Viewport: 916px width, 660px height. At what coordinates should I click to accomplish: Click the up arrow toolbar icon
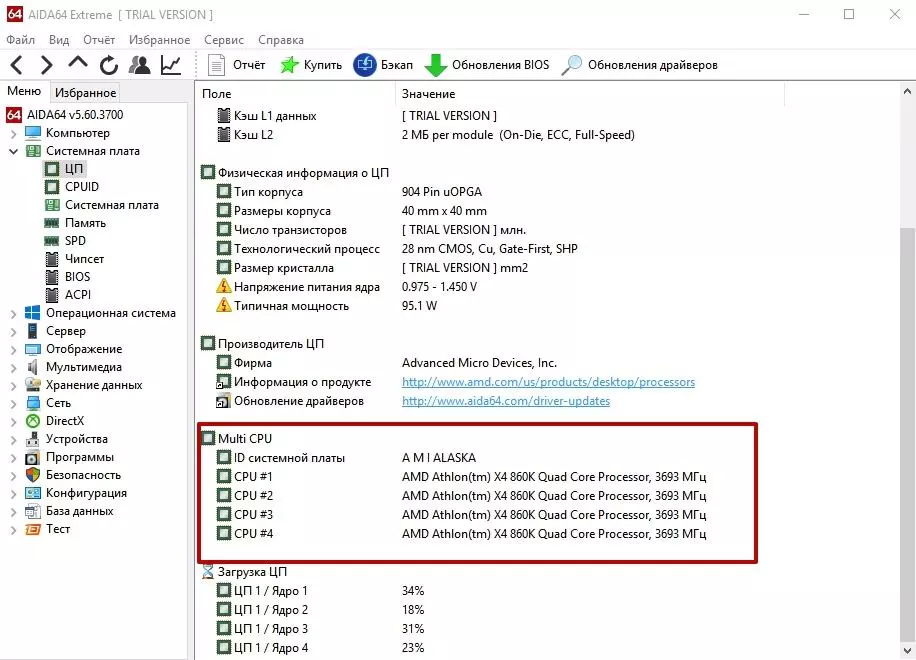[x=78, y=65]
